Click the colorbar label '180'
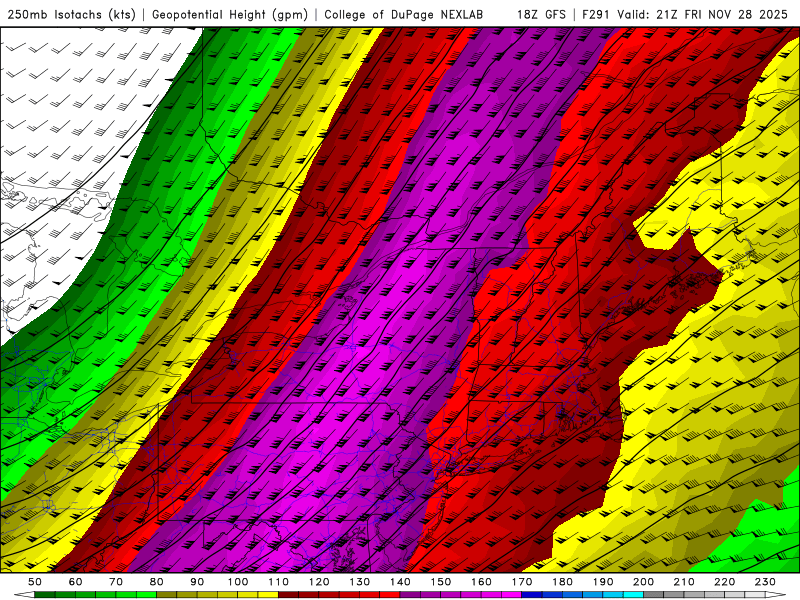The image size is (800, 600). pyautogui.click(x=562, y=582)
